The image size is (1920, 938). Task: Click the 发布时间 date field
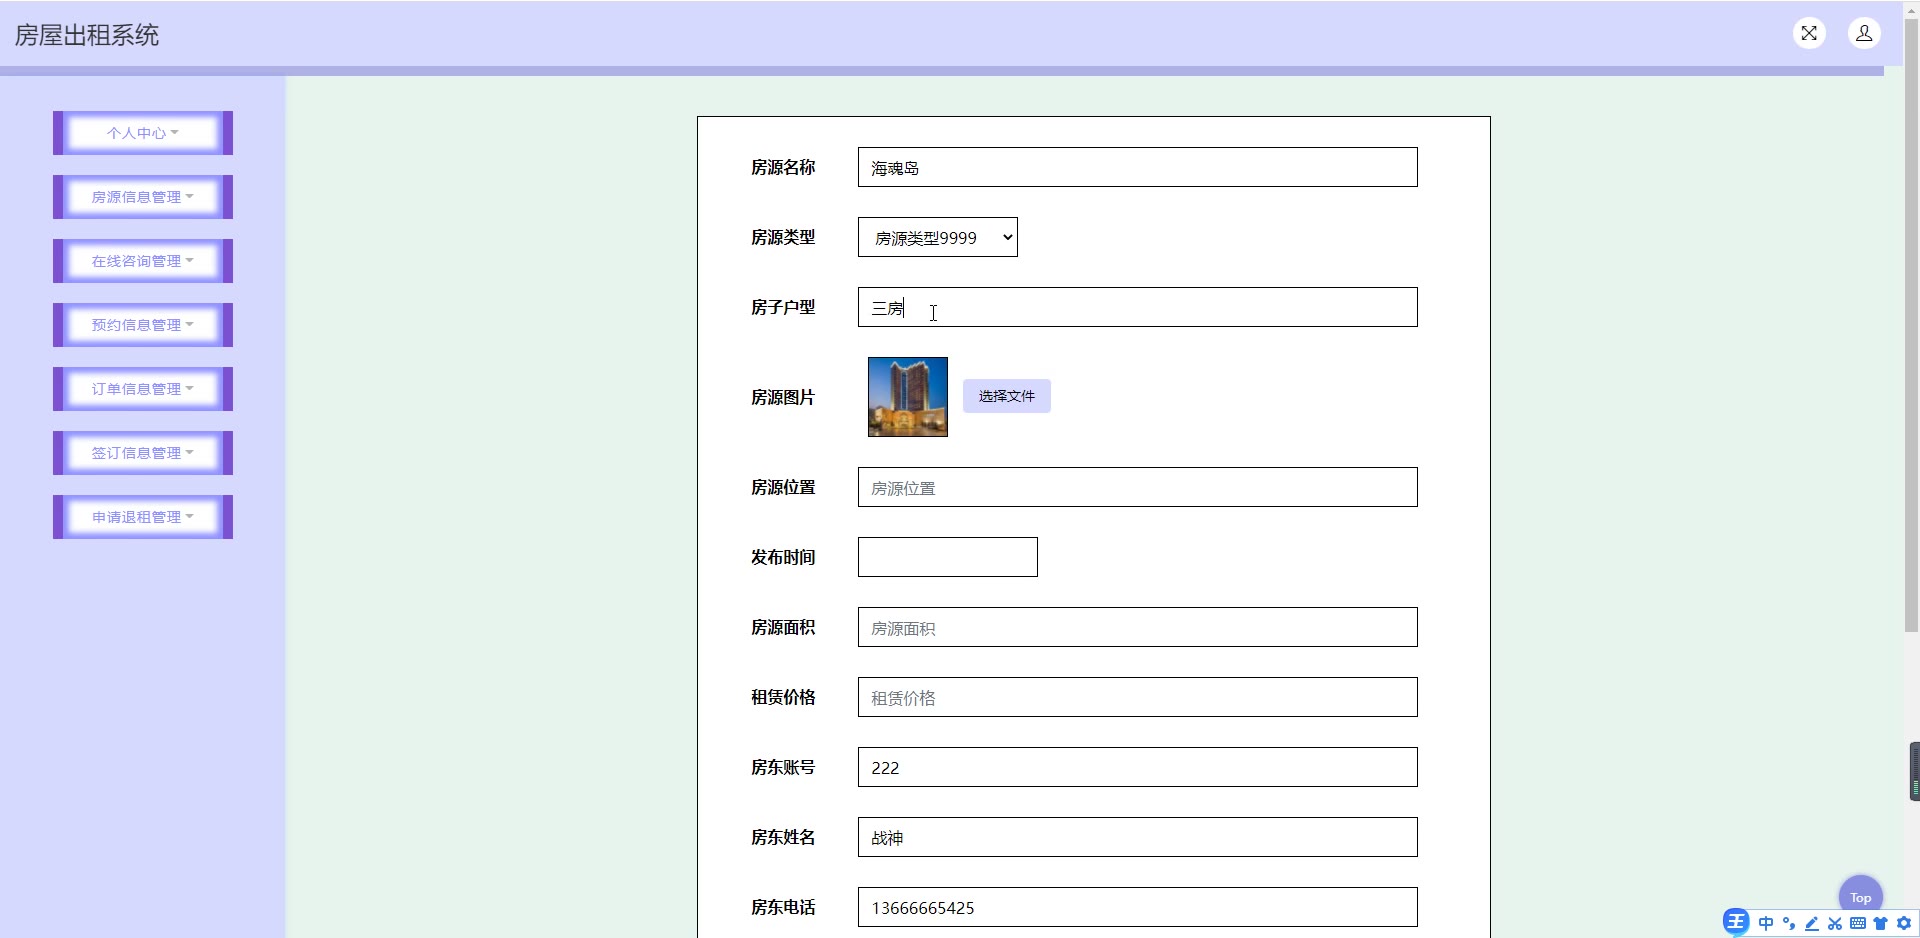(948, 557)
